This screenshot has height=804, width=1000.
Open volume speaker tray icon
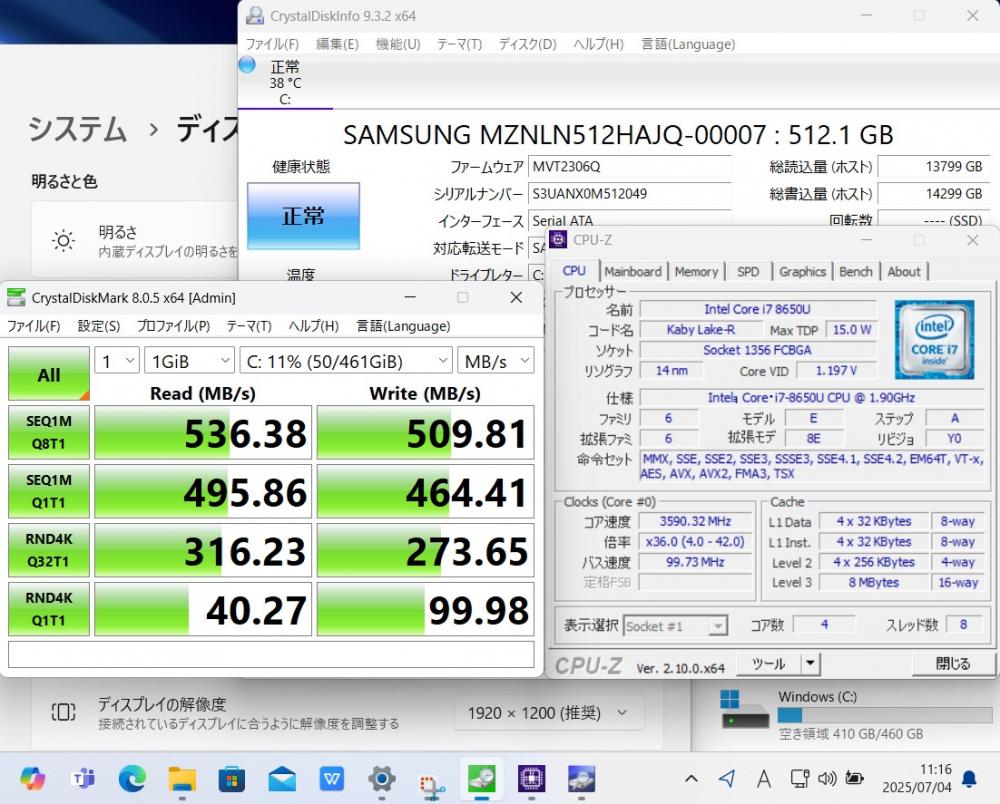(827, 778)
